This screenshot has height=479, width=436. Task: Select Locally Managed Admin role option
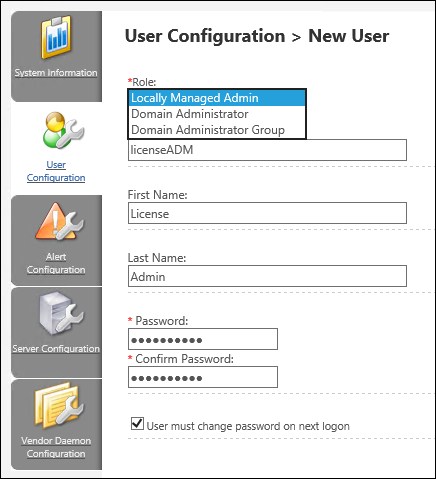click(217, 98)
